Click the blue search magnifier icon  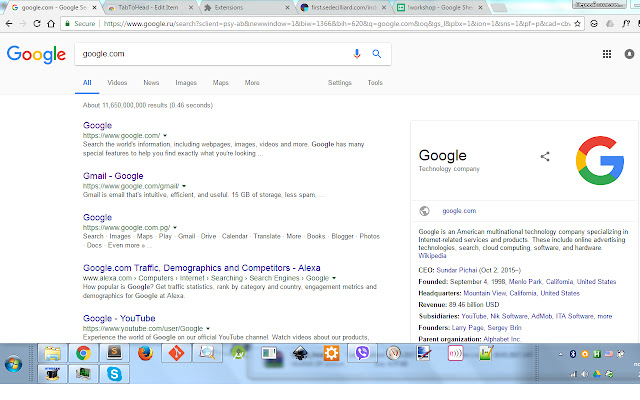tap(376, 53)
